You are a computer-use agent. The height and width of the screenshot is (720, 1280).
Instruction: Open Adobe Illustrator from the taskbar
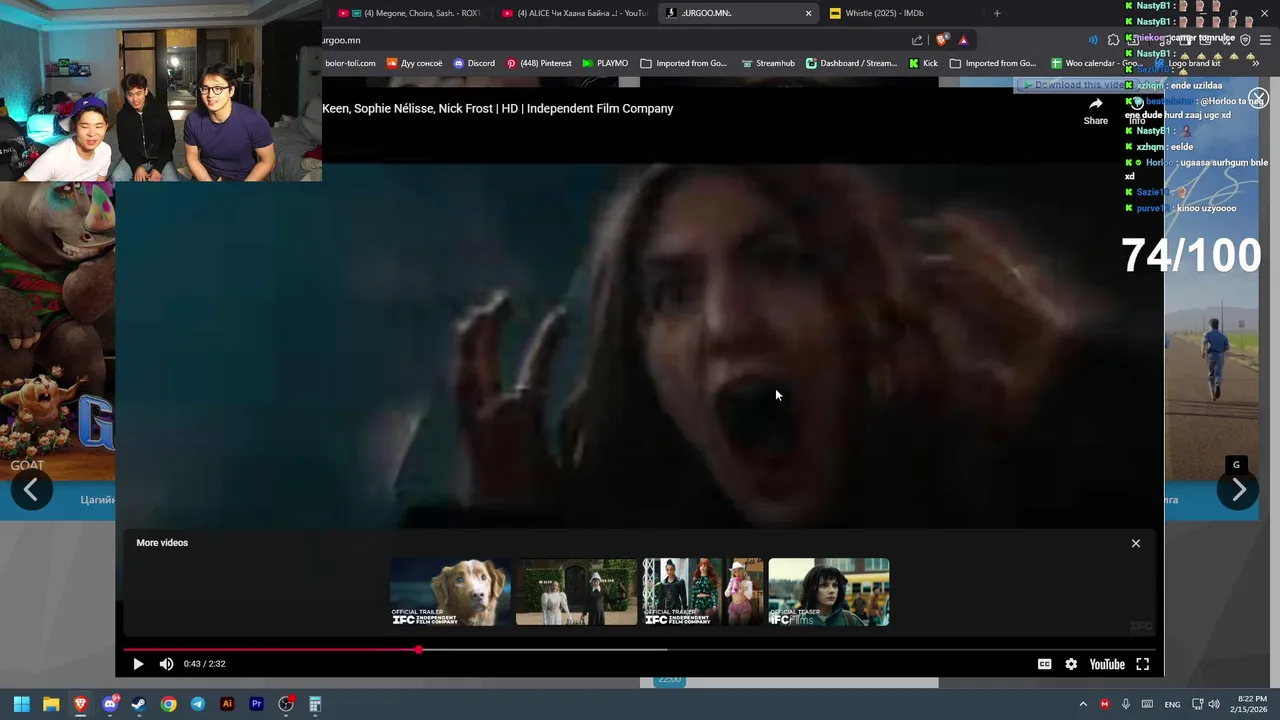point(227,704)
